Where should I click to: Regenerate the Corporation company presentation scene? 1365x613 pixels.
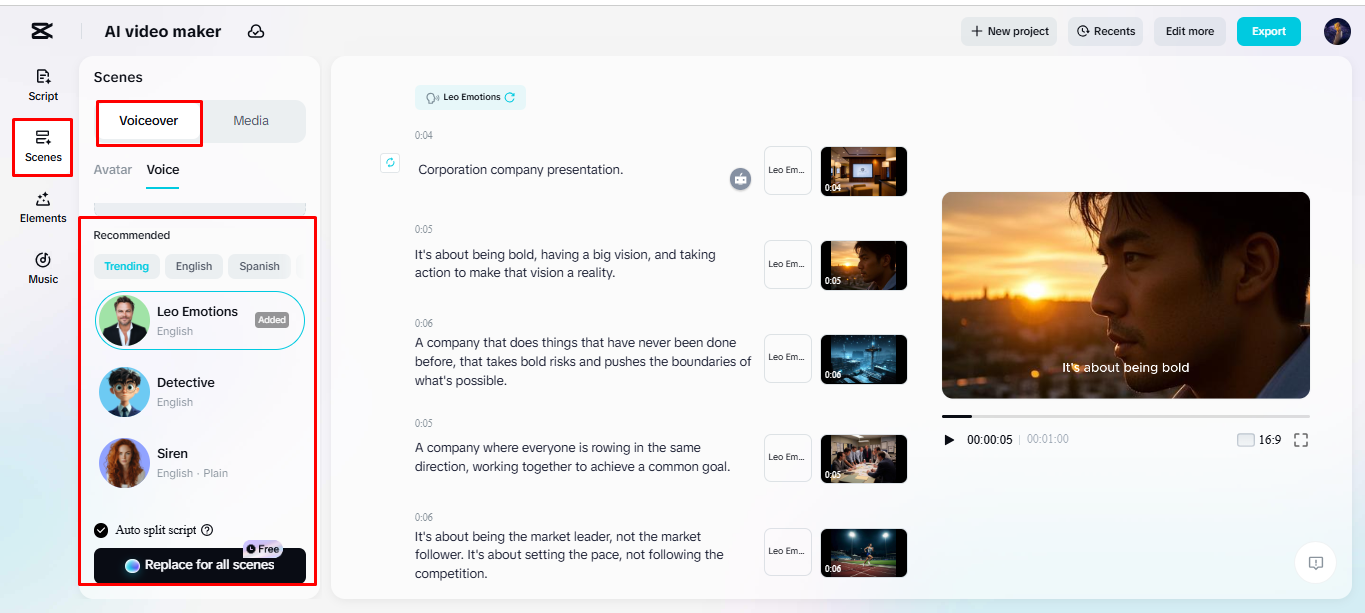pos(389,162)
